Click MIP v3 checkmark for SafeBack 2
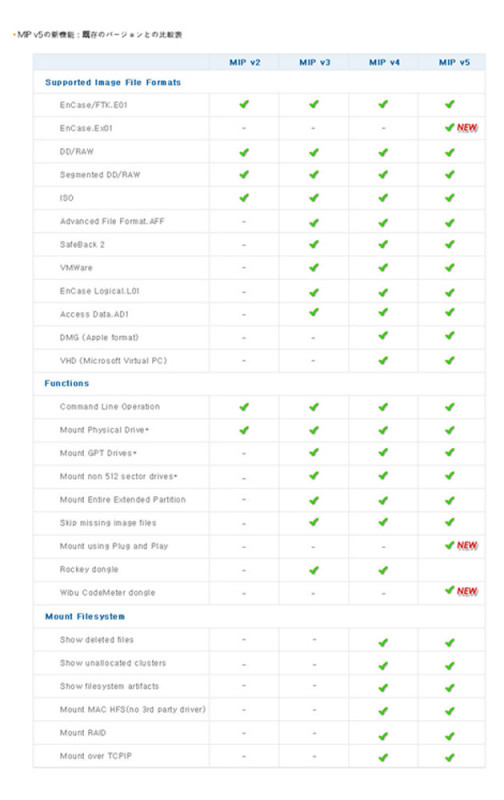504x800 pixels. click(314, 244)
